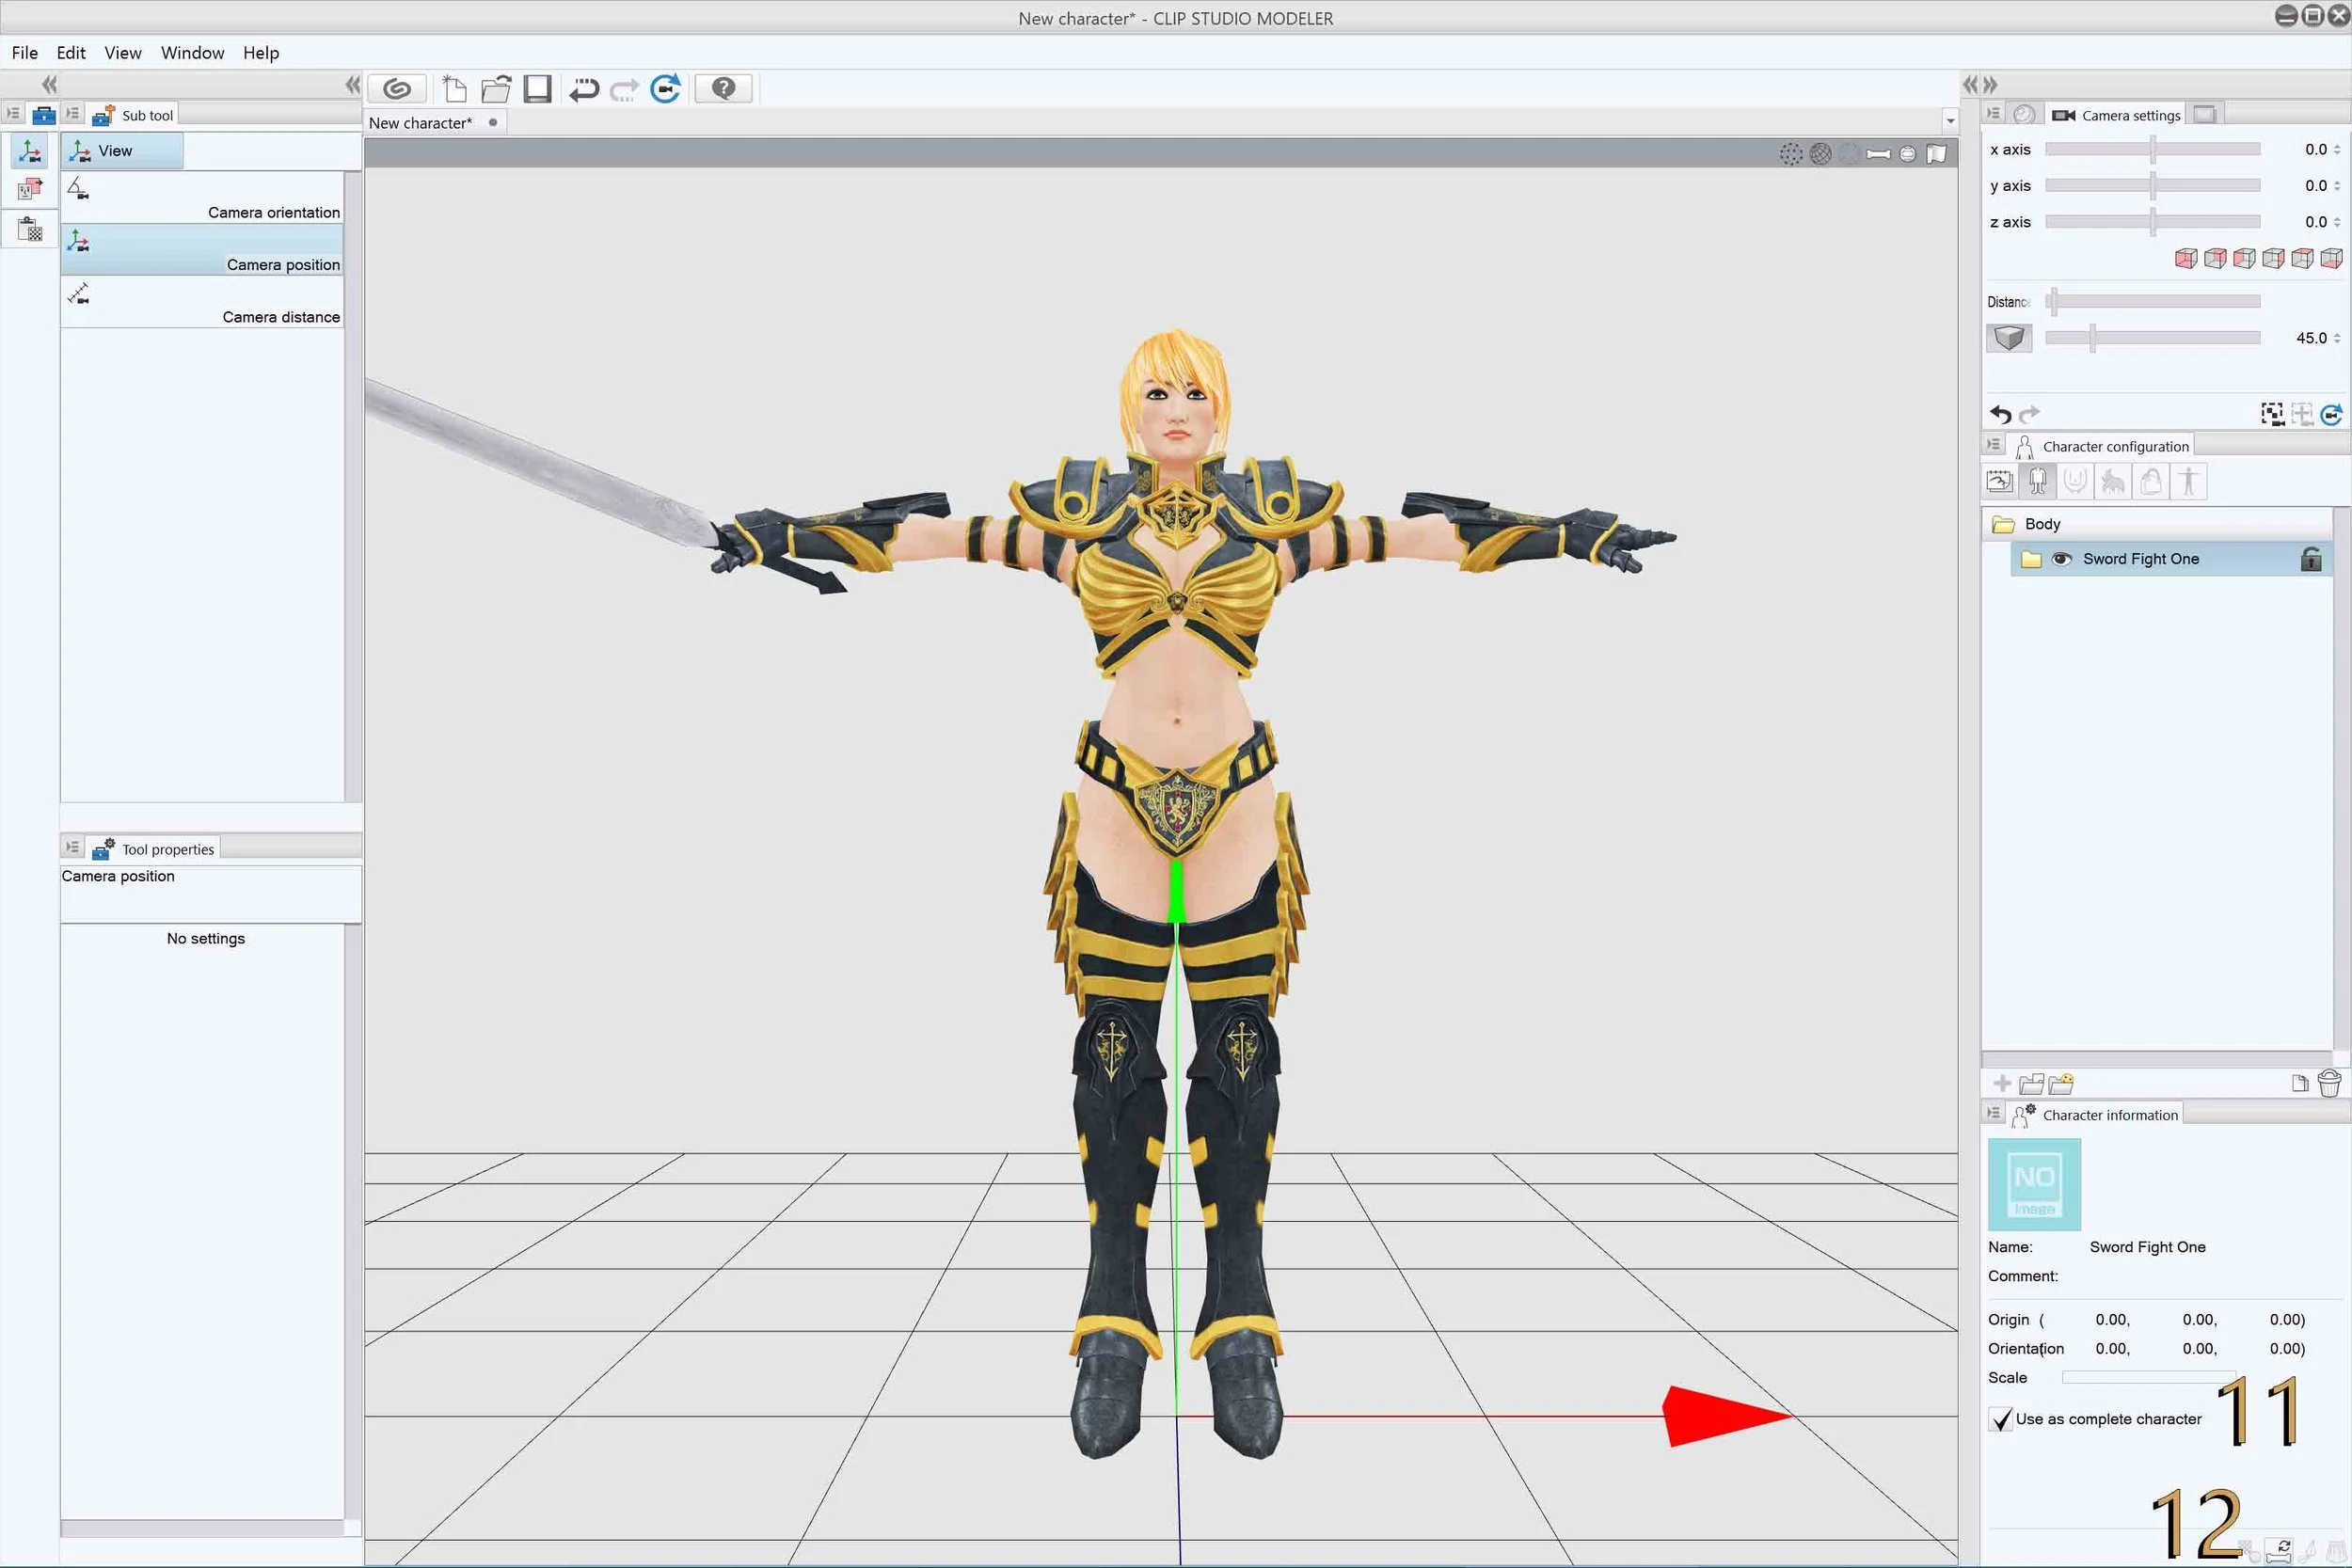This screenshot has height=1568, width=2352.
Task: Toggle the perspective cube button
Action: 2008,338
